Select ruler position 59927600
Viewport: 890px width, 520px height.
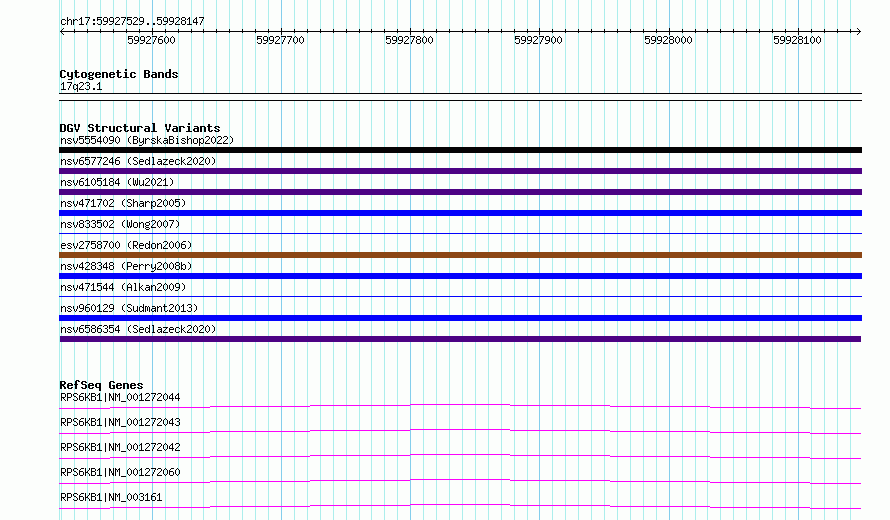click(152, 40)
